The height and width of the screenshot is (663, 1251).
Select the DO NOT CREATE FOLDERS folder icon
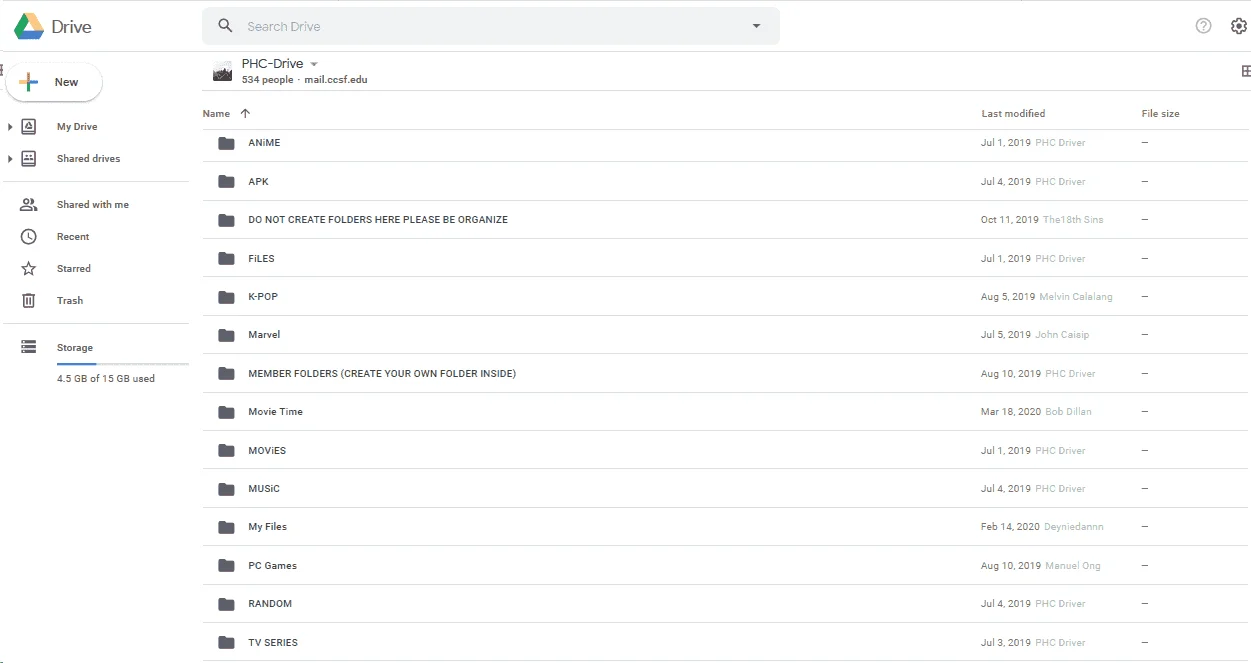click(x=226, y=220)
